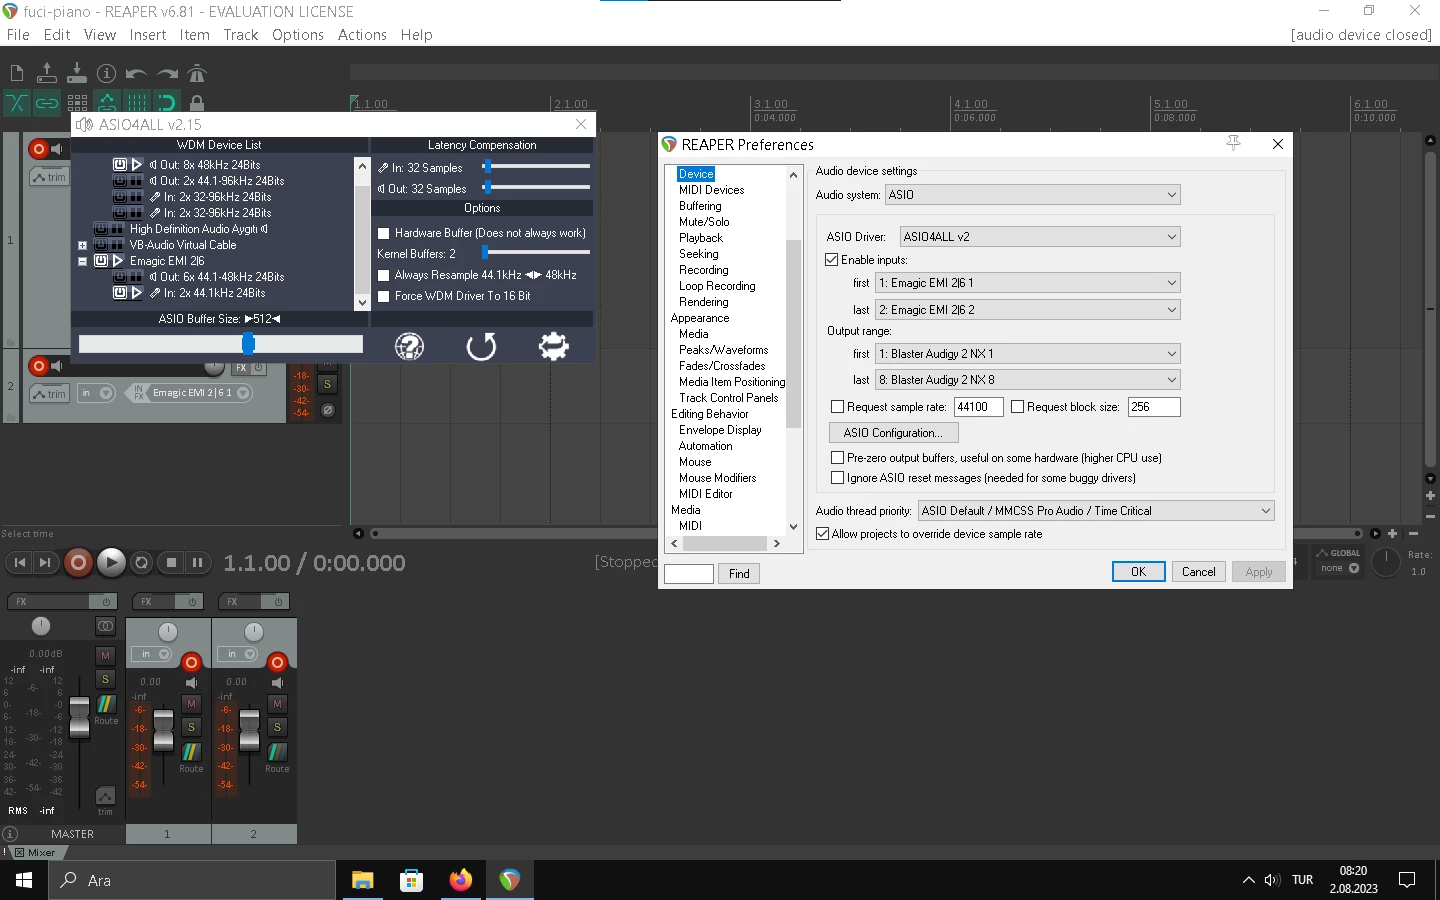Enable Hardware Buffer checkbox in ASIO4ALL
Image resolution: width=1440 pixels, height=900 pixels.
[x=383, y=233]
